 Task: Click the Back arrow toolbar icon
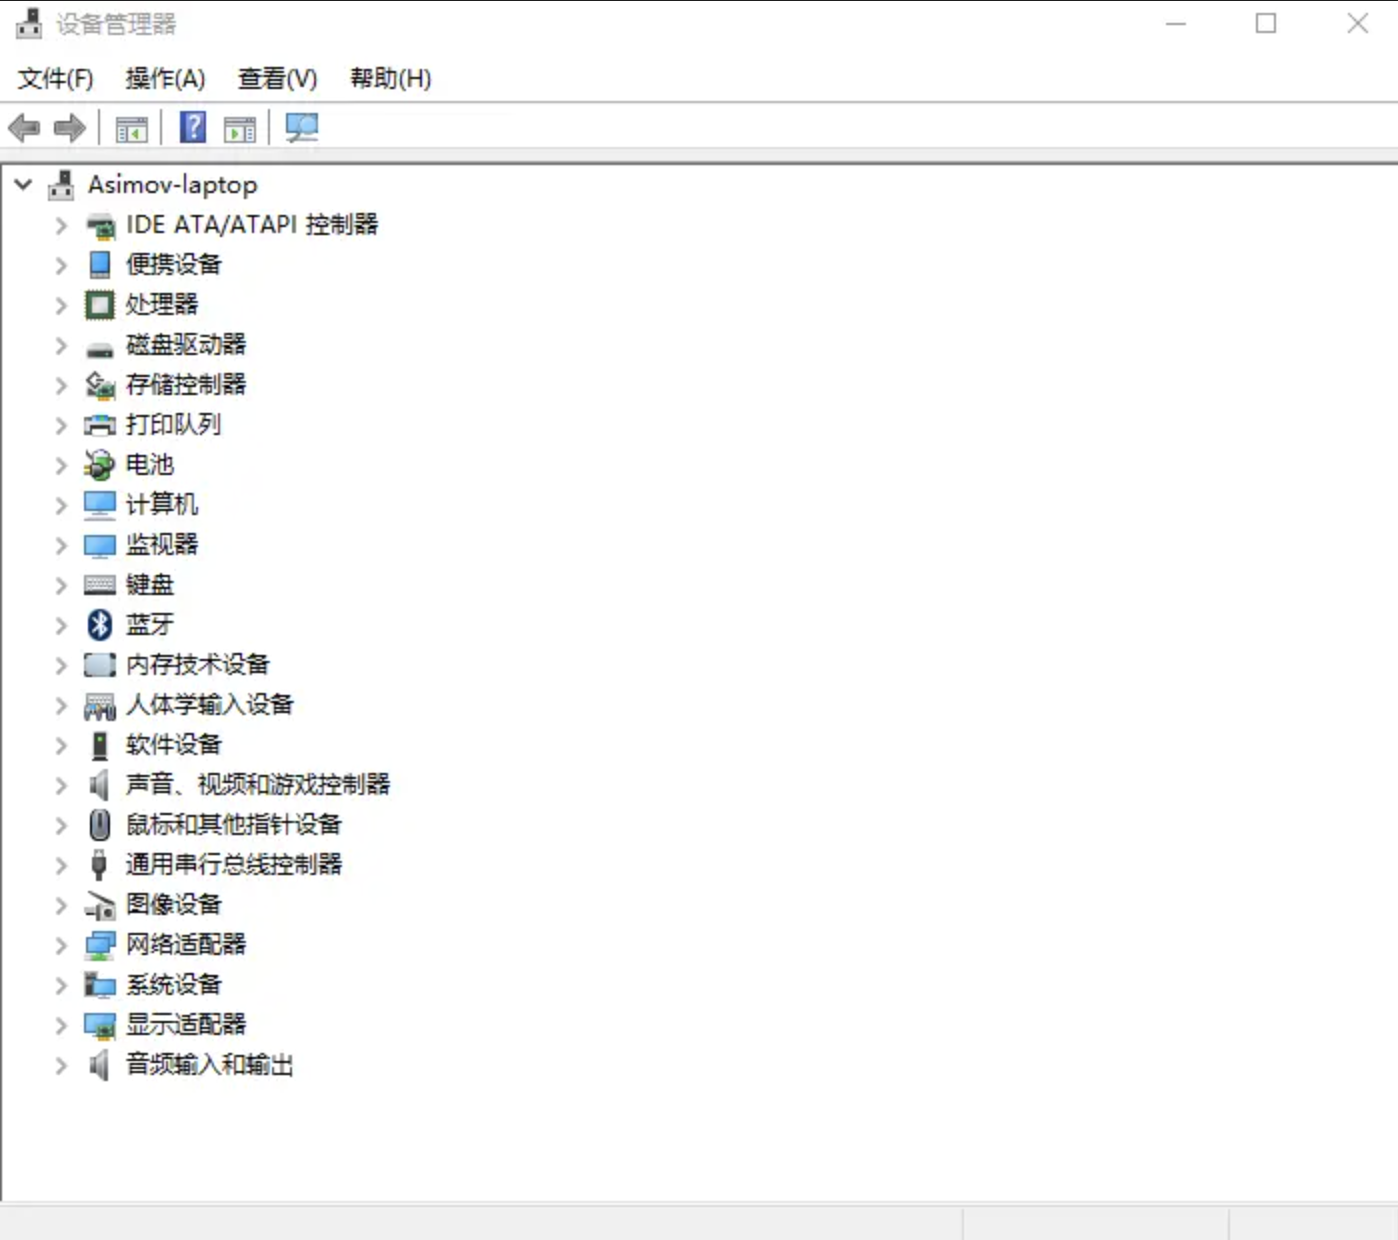click(24, 128)
